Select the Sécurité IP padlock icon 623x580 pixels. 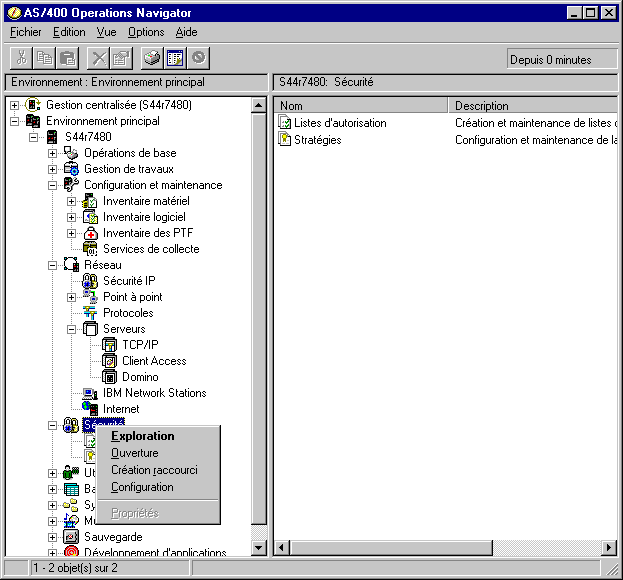coord(90,281)
